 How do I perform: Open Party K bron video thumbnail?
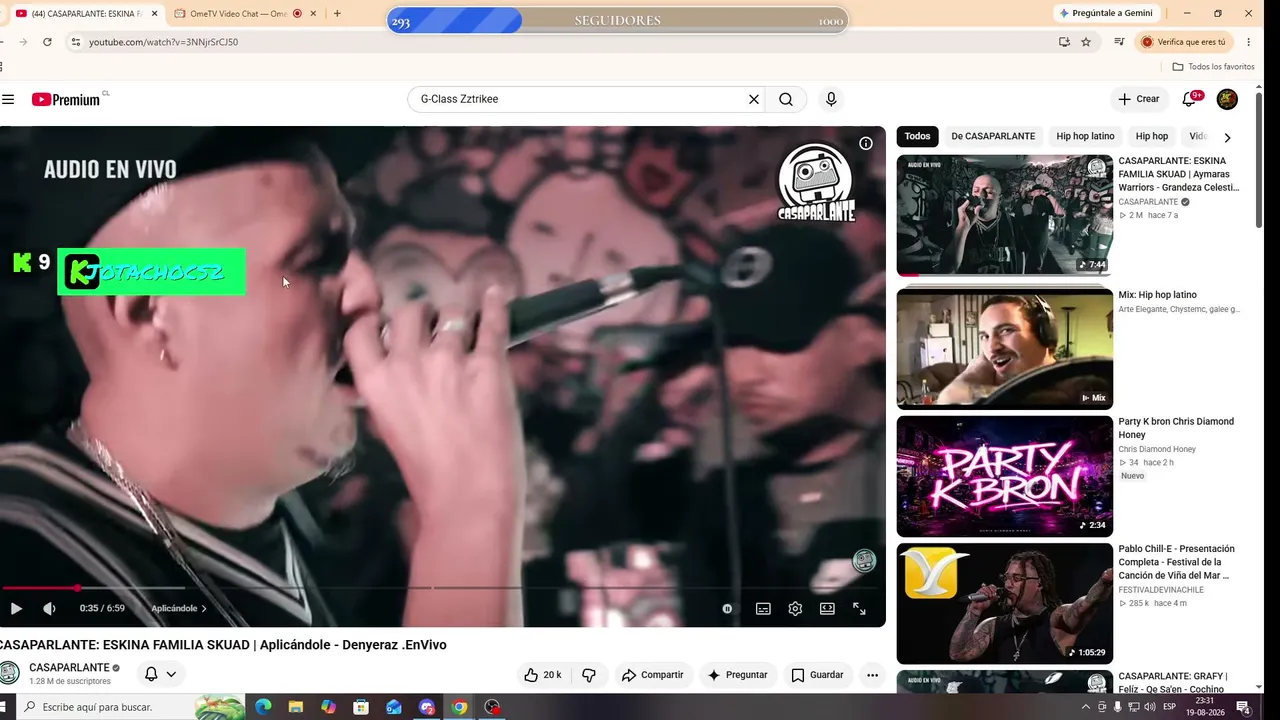click(x=1004, y=476)
